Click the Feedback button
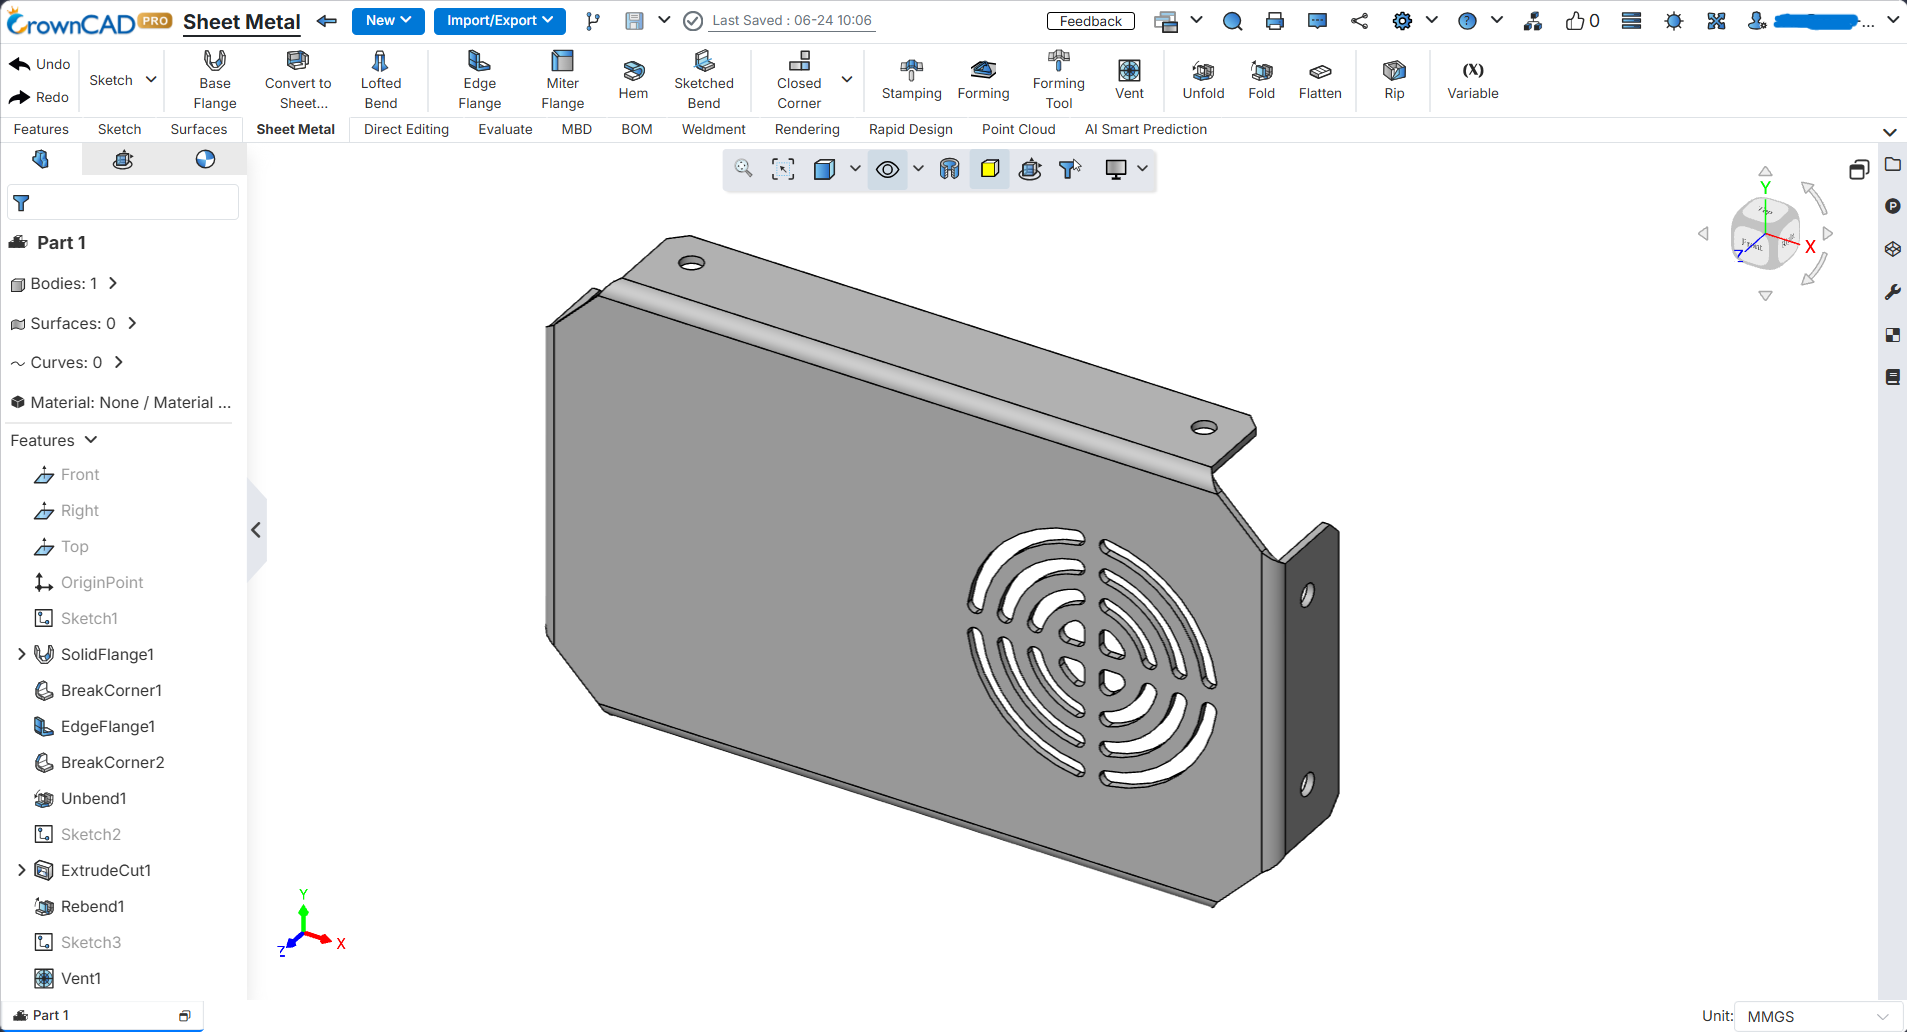The width and height of the screenshot is (1907, 1032). [x=1091, y=21]
